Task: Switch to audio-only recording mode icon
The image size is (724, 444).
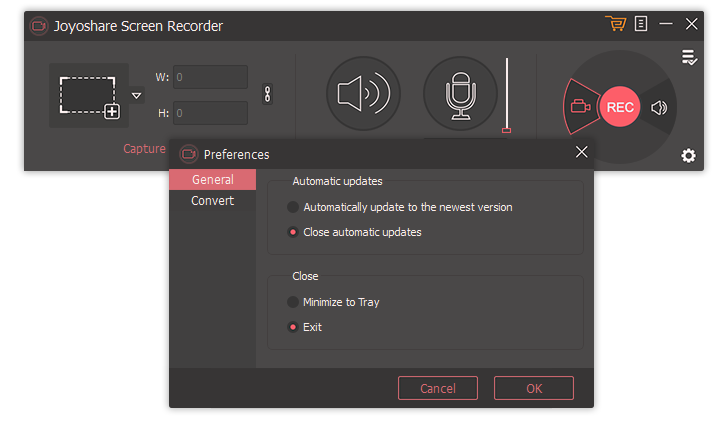Action: pyautogui.click(x=659, y=108)
